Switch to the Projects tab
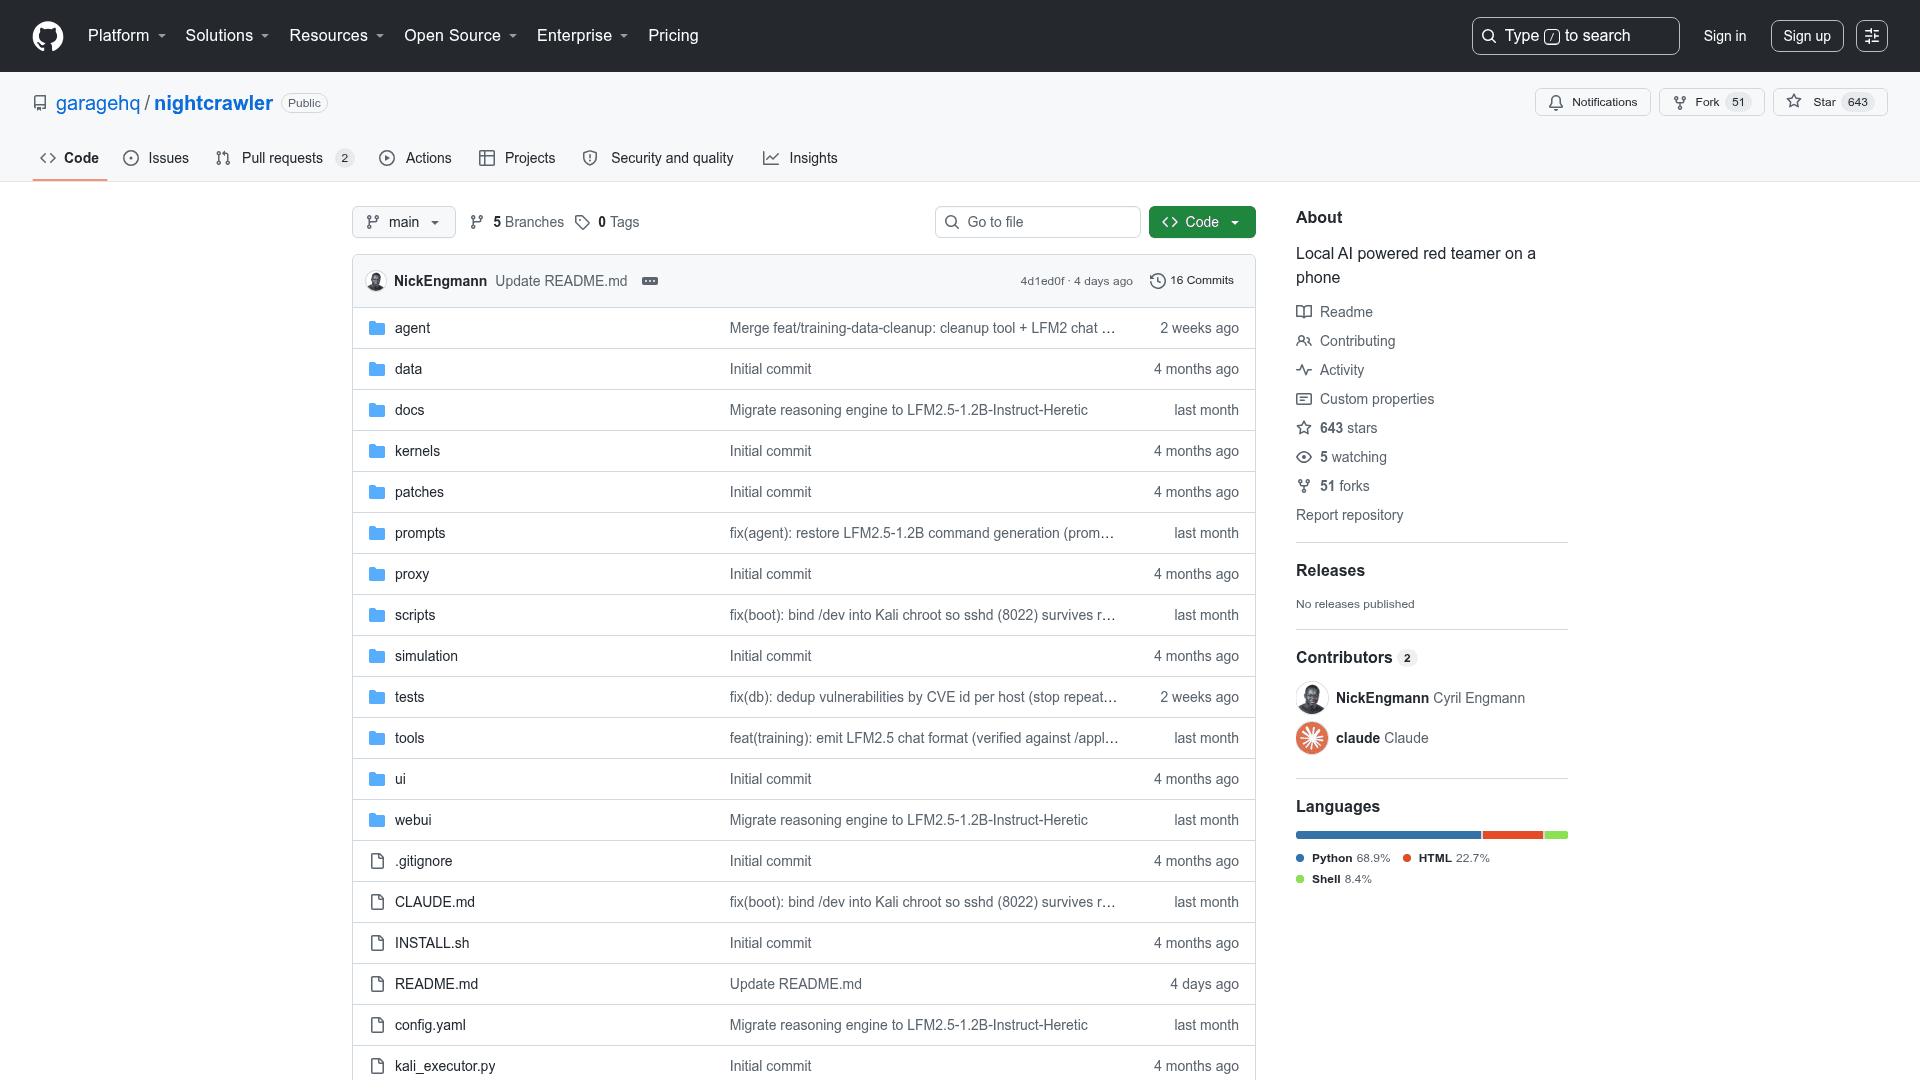This screenshot has width=1920, height=1080. coord(517,158)
